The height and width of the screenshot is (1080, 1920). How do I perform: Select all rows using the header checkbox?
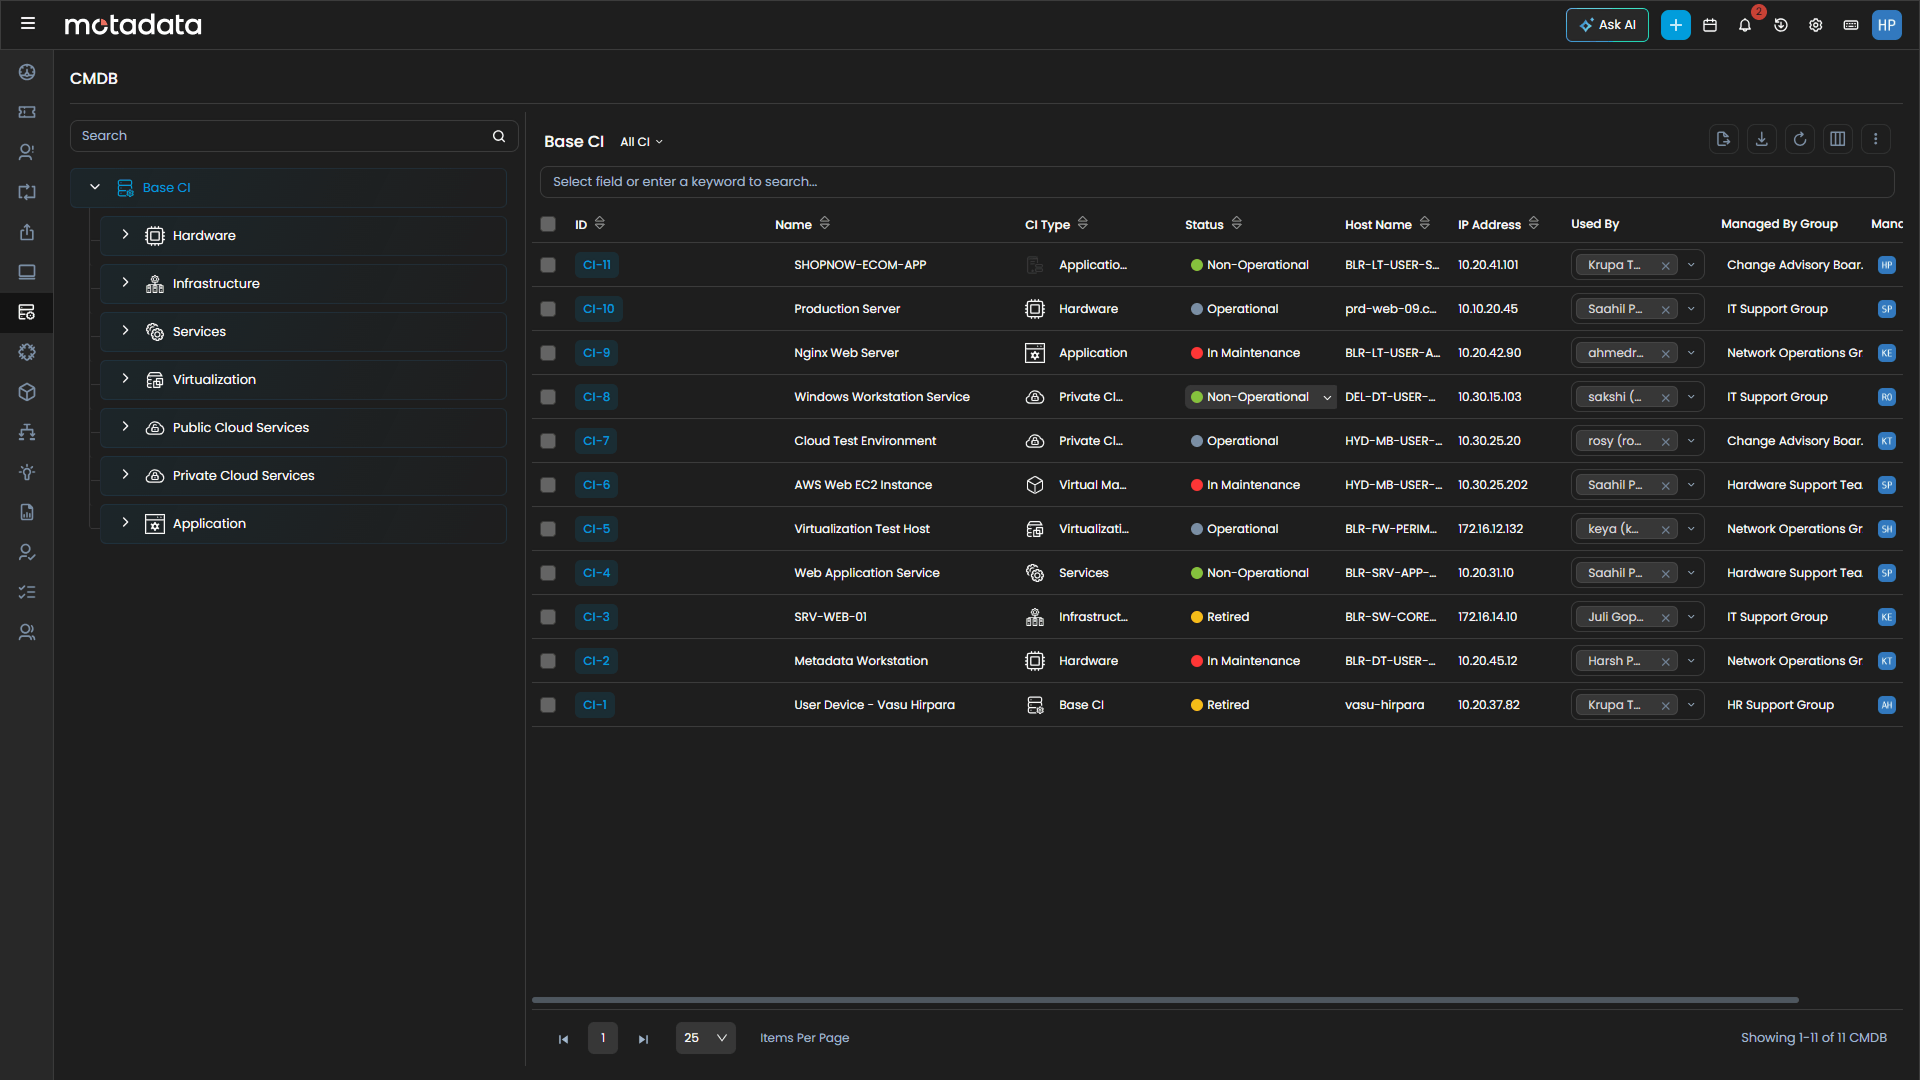[x=548, y=224]
